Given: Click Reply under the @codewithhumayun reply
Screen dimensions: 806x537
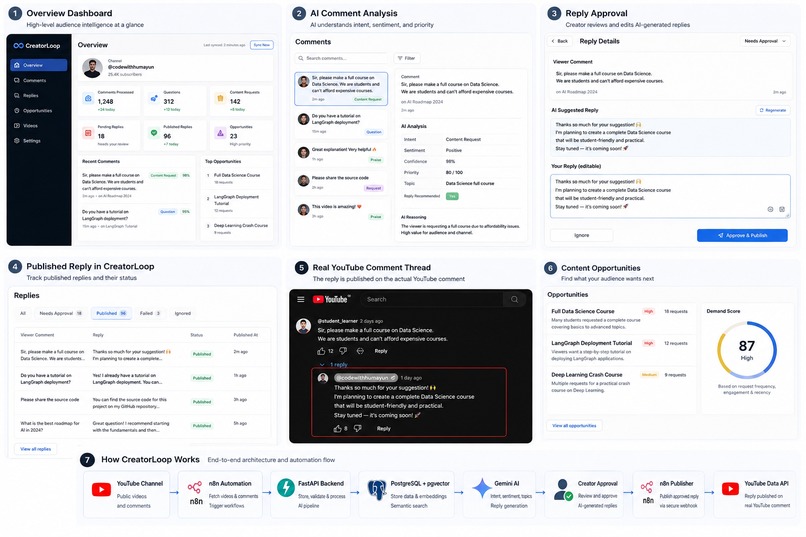Looking at the screenshot, I should pos(383,429).
